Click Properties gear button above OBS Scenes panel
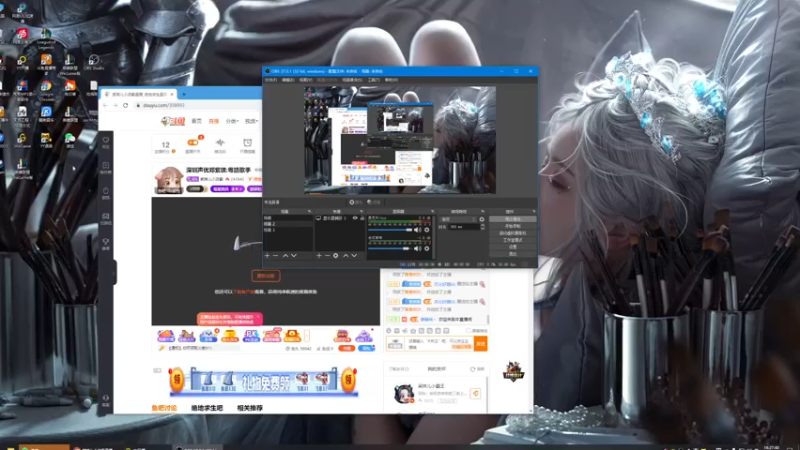Image resolution: width=800 pixels, height=450 pixels. 355,202
